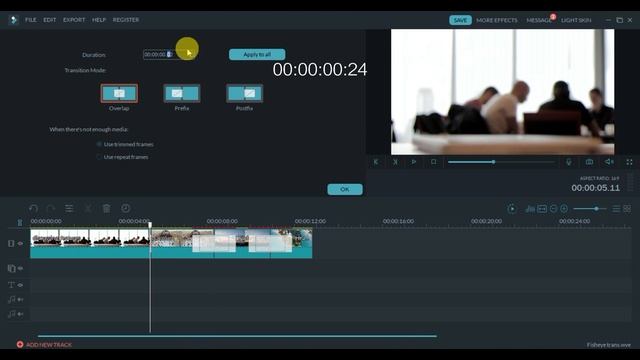Open the FILE menu

[x=31, y=20]
